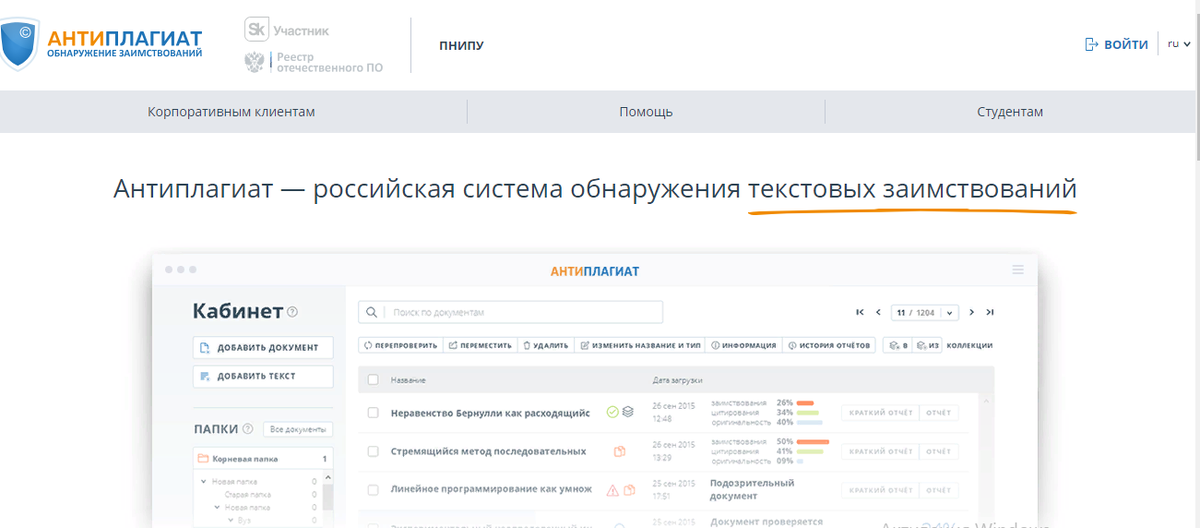Click orange copy icon on Стремящийся метод row

click(620, 451)
